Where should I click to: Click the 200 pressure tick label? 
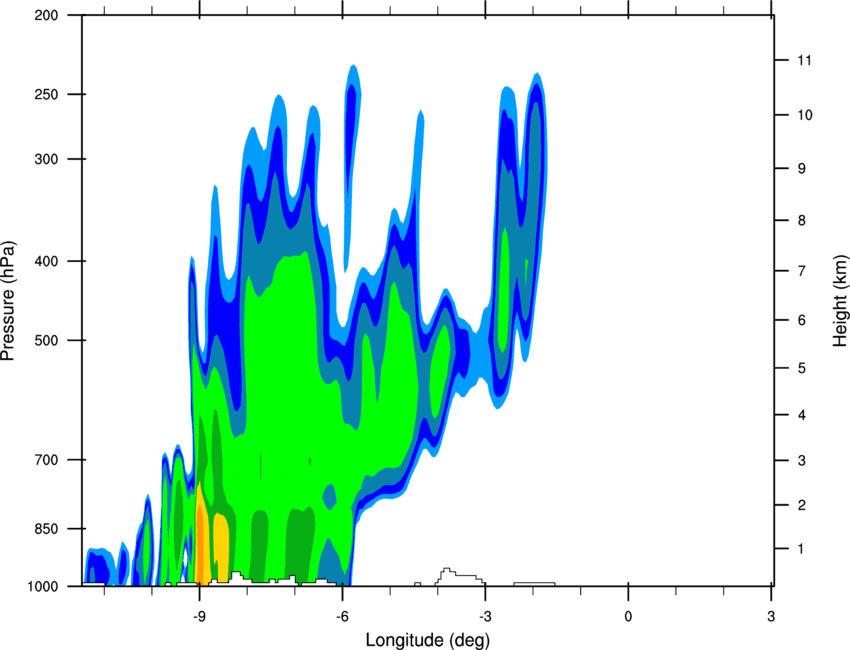(x=46, y=15)
